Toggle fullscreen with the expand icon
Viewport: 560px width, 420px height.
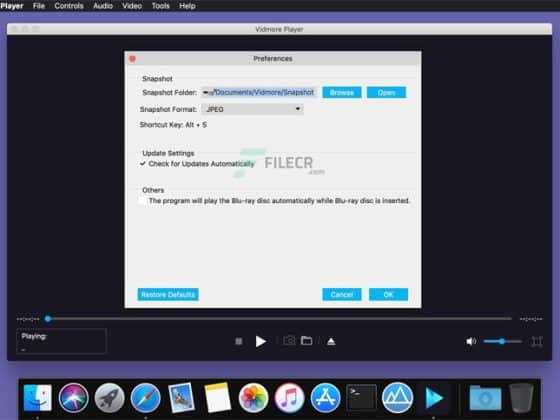(537, 341)
